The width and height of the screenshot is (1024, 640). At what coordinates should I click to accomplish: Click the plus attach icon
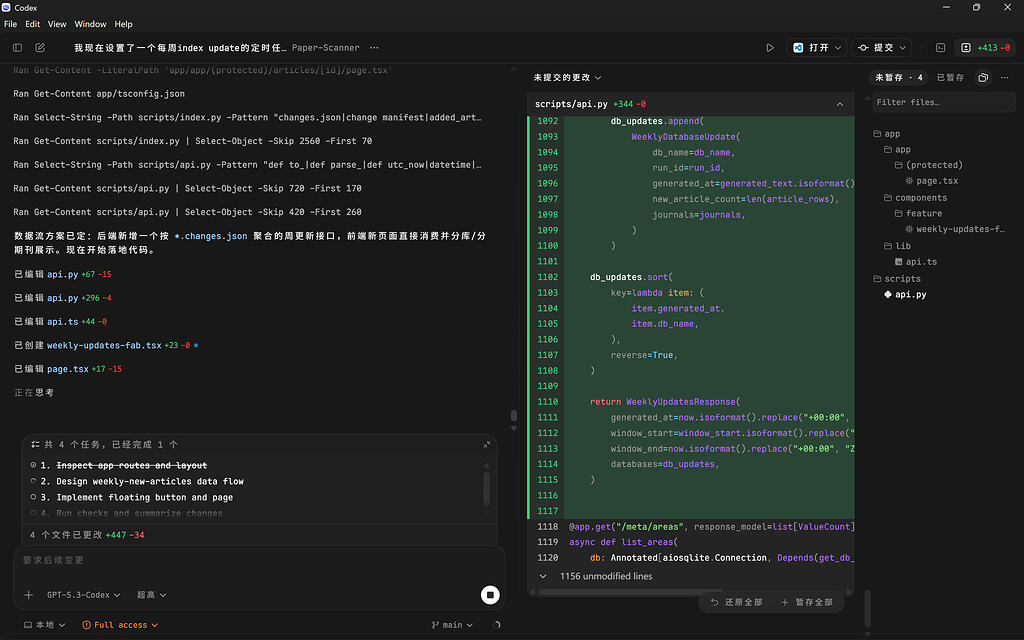pyautogui.click(x=29, y=595)
